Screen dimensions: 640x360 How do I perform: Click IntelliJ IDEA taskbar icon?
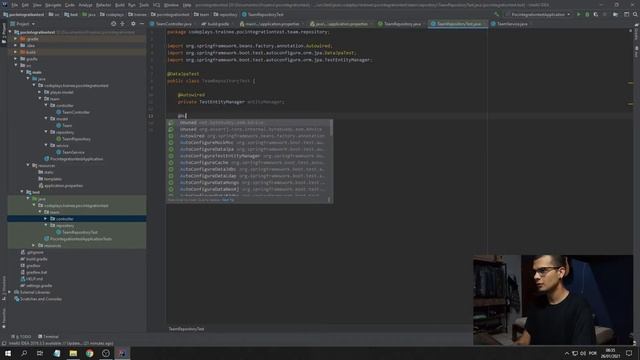pyautogui.click(x=122, y=353)
